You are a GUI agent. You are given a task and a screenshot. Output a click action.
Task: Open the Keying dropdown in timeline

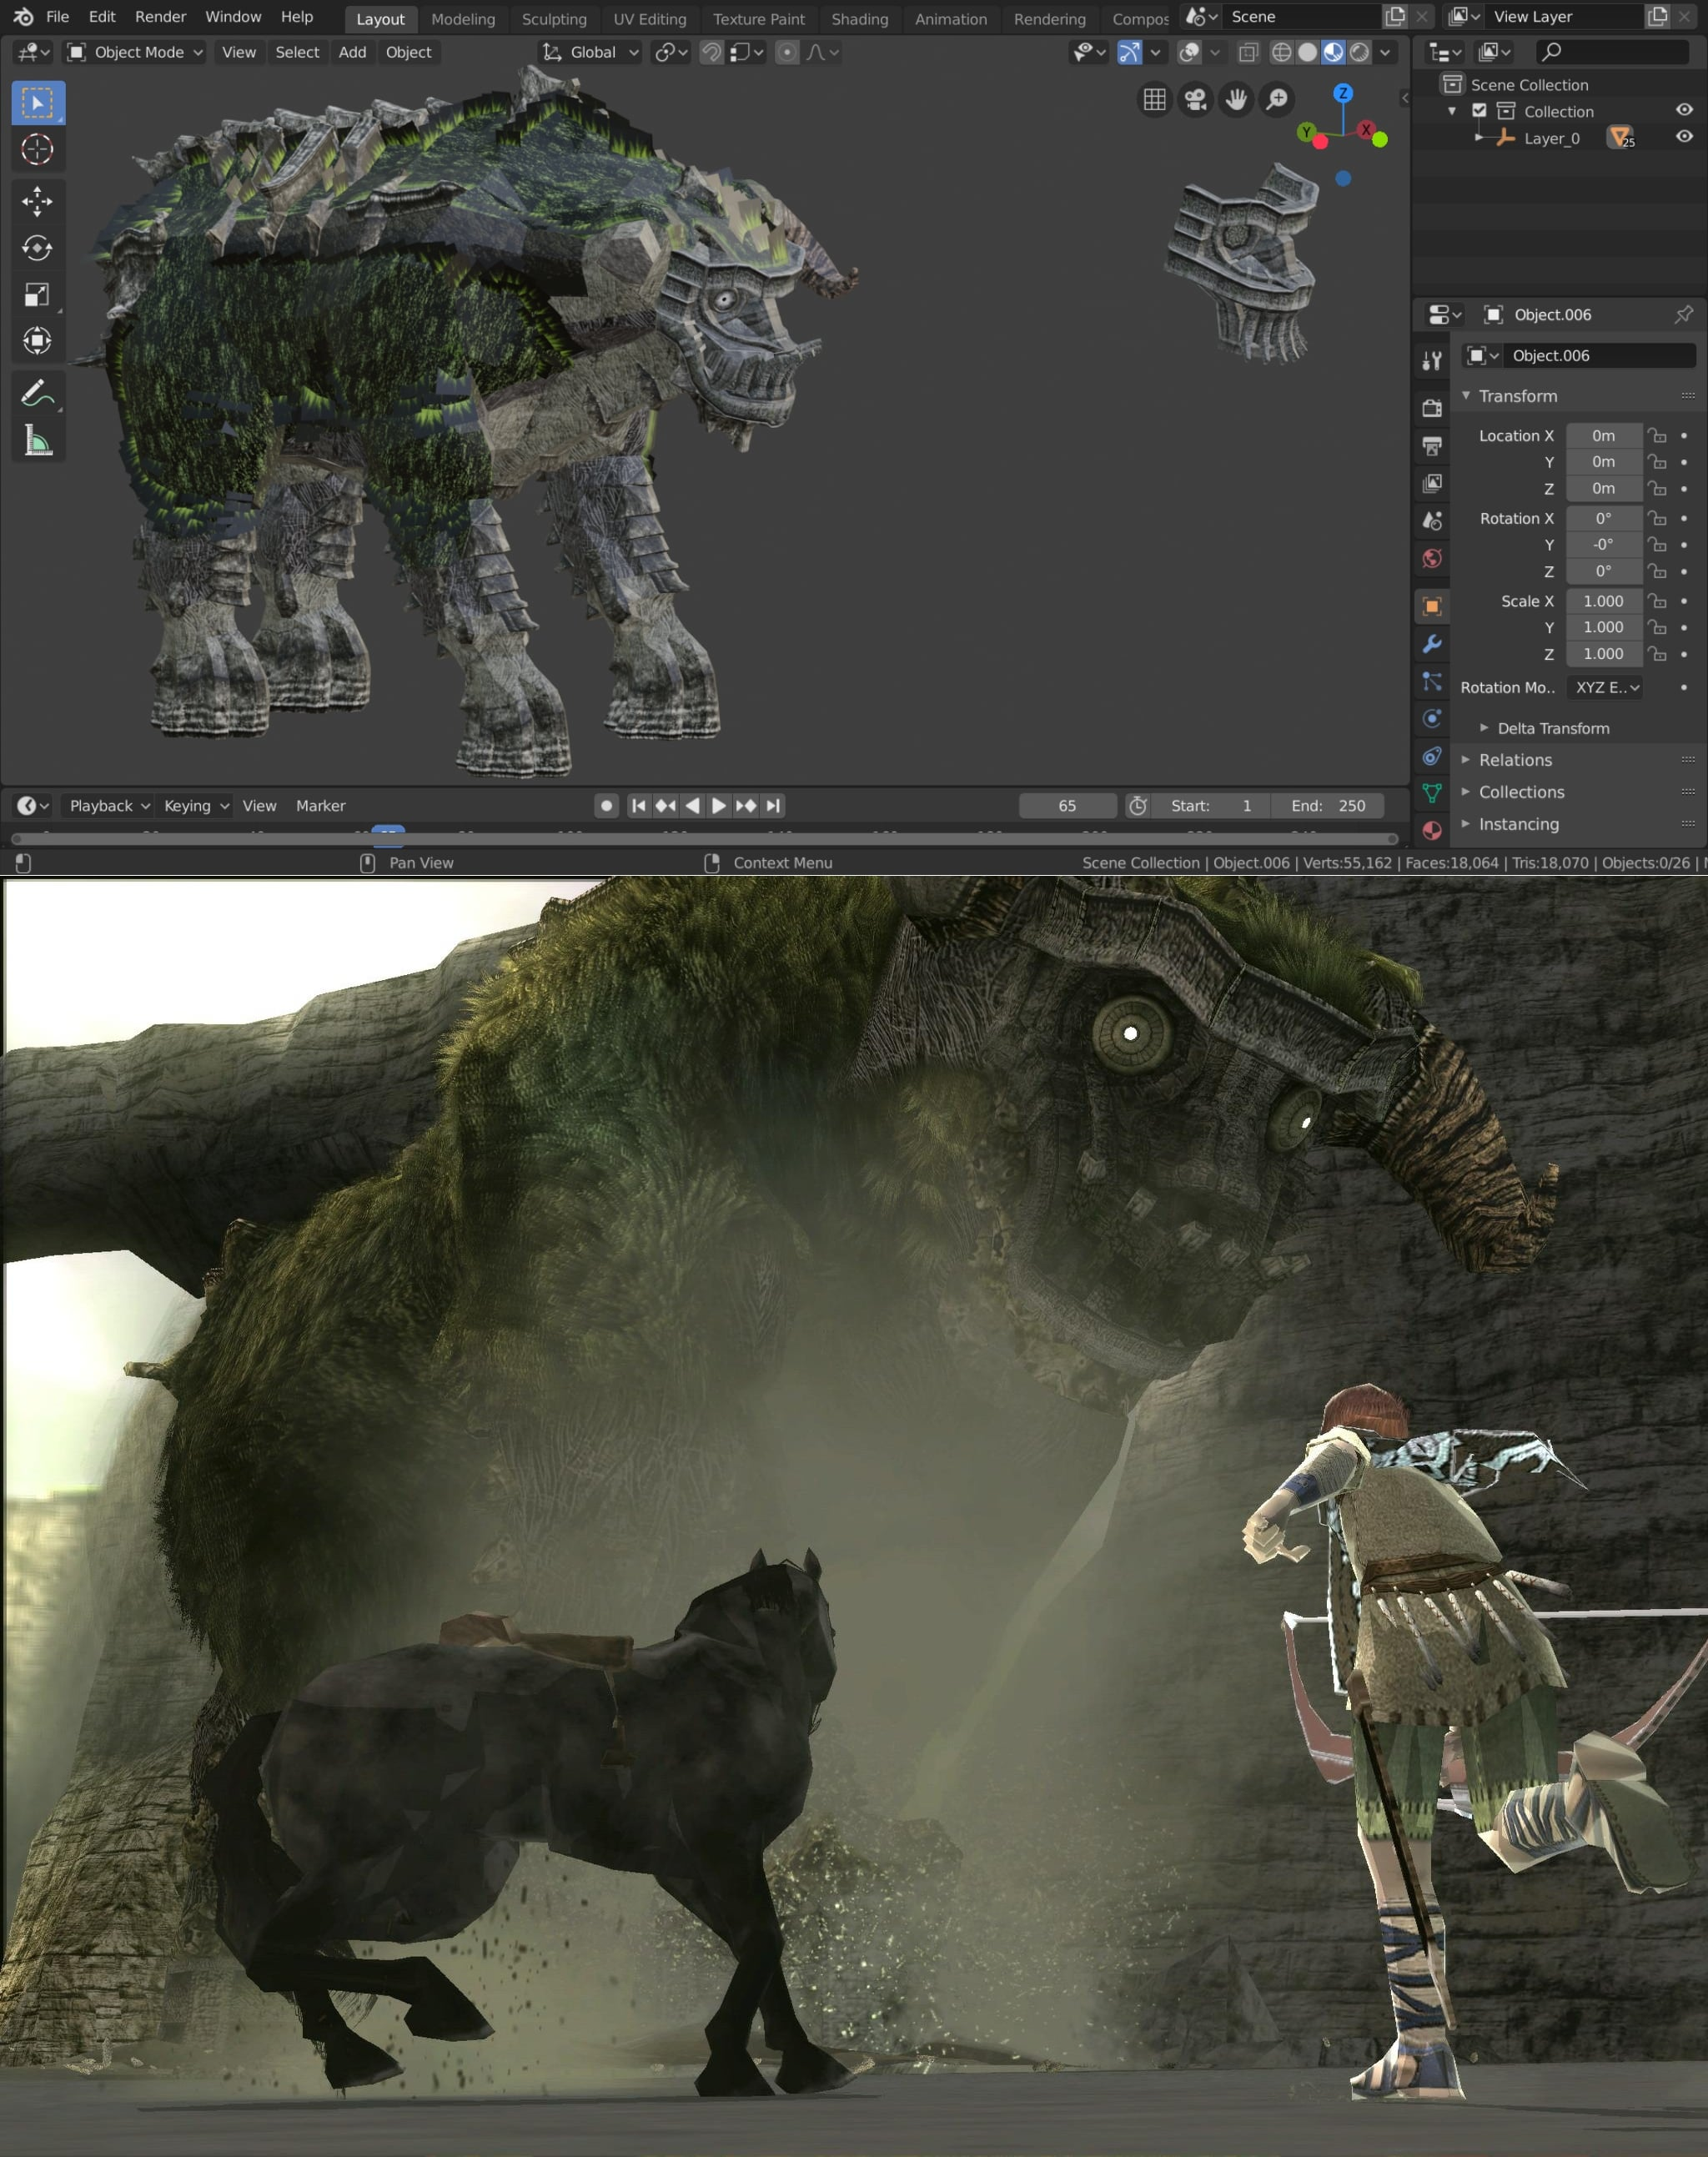[196, 806]
